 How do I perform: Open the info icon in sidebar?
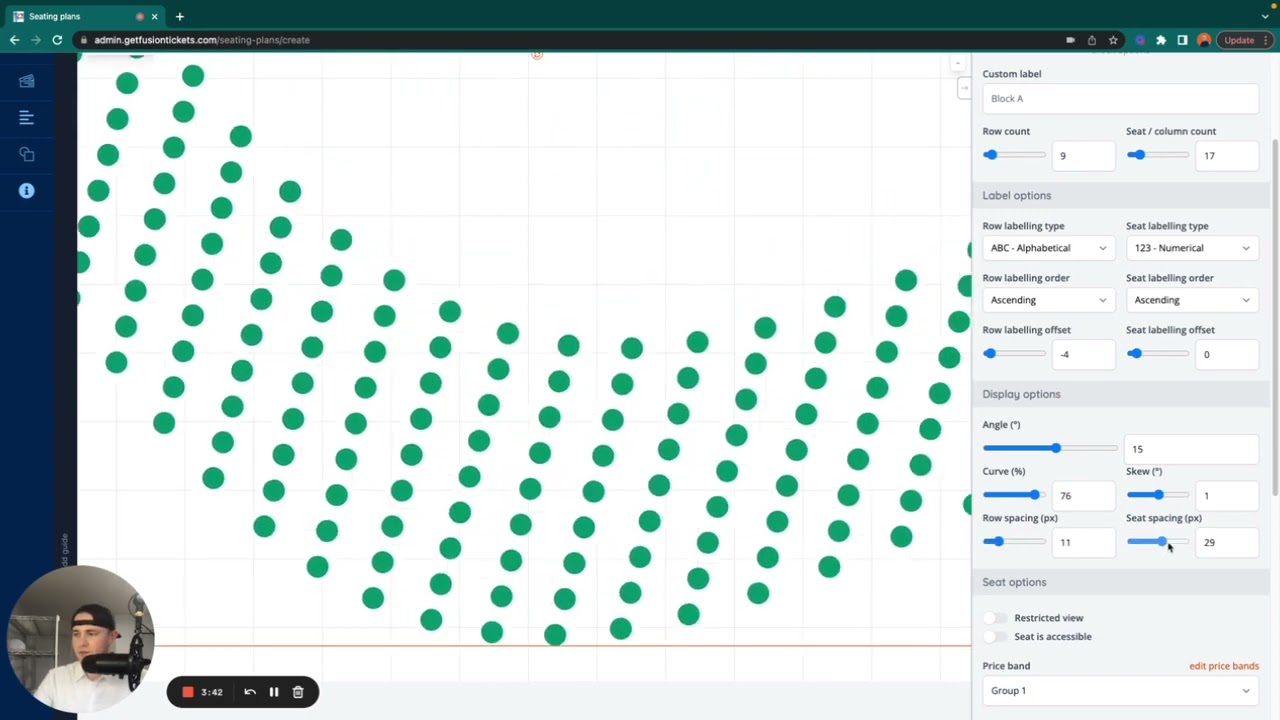point(27,191)
